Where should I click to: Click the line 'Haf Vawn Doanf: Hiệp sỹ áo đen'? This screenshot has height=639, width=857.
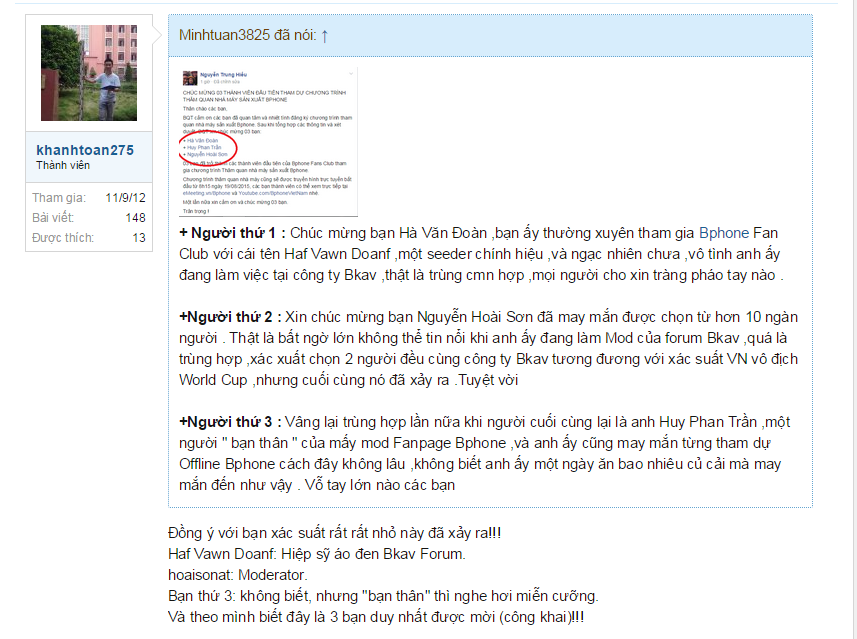click(317, 554)
